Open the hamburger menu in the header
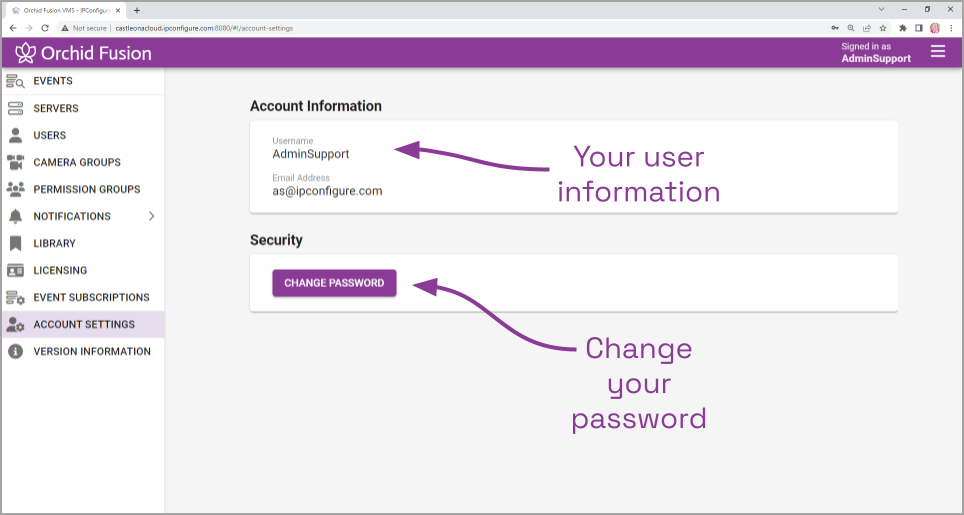 [938, 52]
